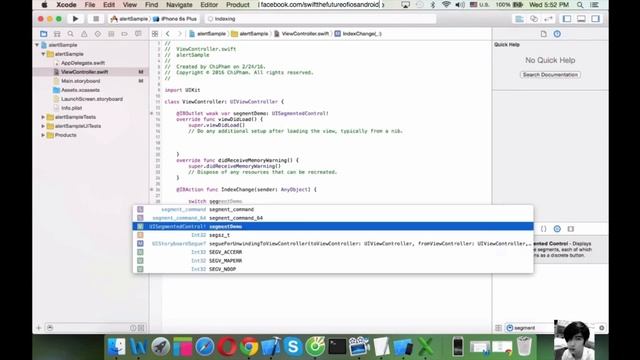Image resolution: width=640 pixels, height=360 pixels.
Task: Toggle breakpoint on IBOutlet line gutter
Action: tap(151, 113)
